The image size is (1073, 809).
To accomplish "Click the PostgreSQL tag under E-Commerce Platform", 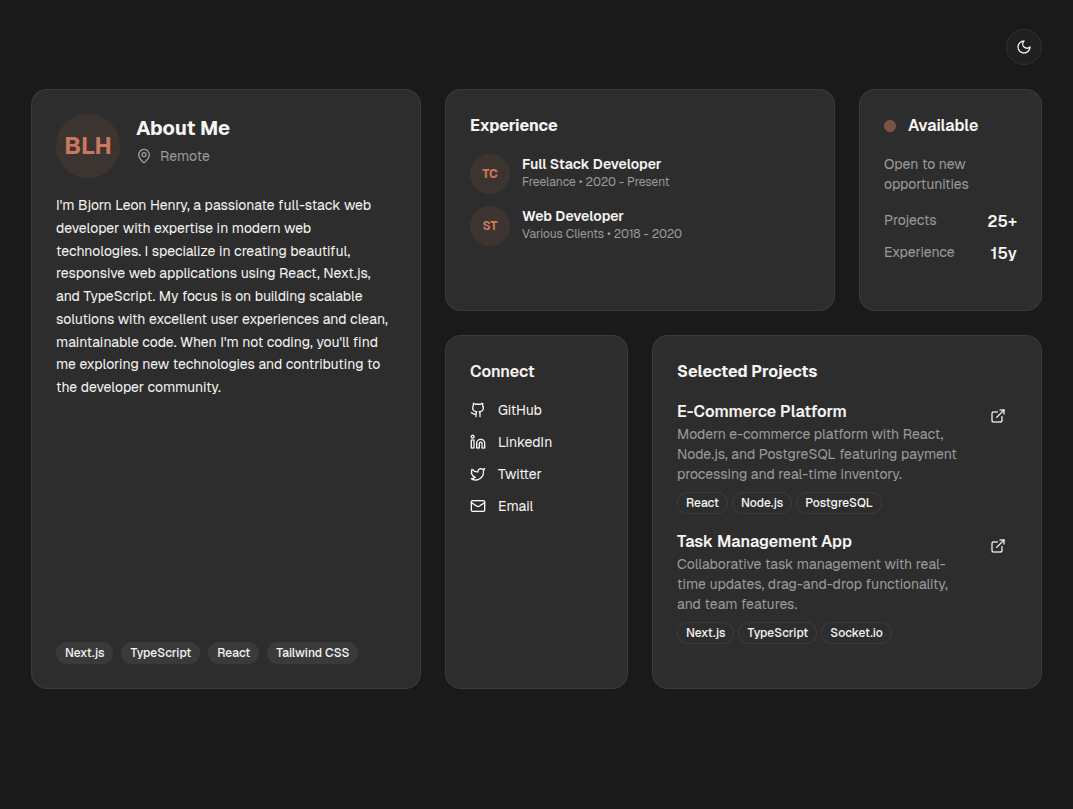I will pos(838,503).
